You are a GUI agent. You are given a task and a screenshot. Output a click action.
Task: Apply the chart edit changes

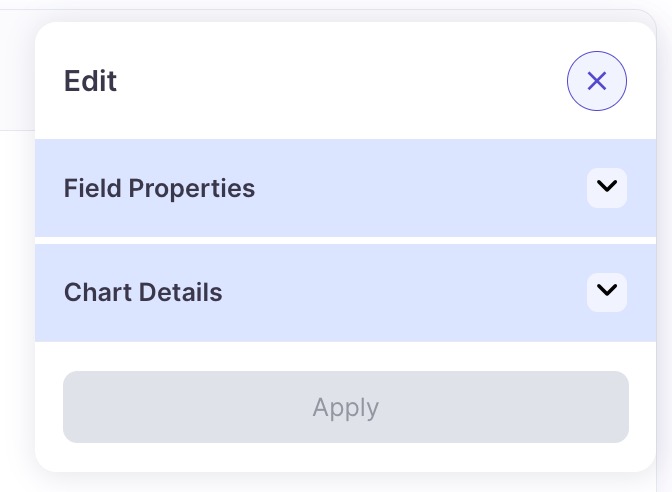[x=345, y=407]
